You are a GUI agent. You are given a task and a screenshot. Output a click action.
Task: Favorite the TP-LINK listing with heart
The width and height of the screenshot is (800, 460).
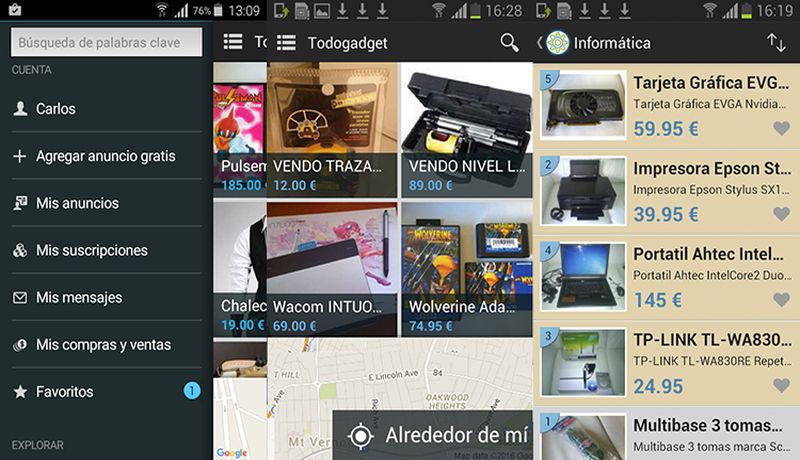(x=781, y=385)
